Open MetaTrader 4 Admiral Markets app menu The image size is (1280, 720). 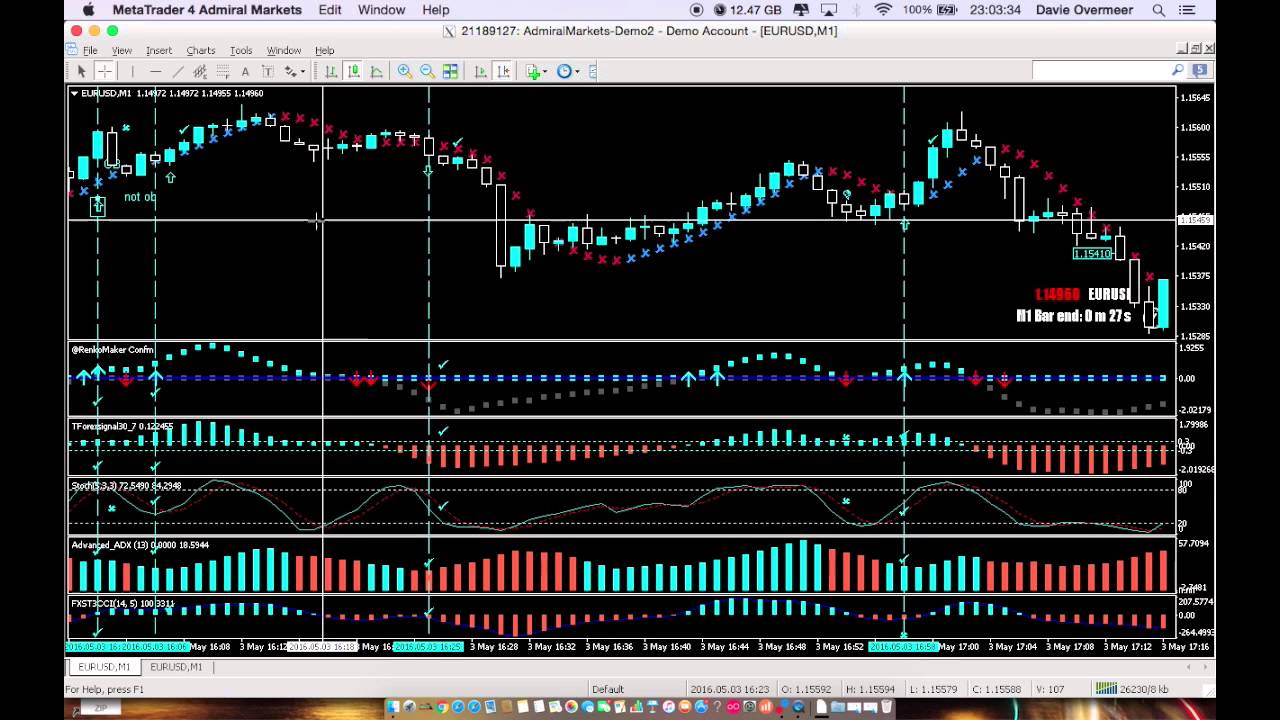[207, 10]
